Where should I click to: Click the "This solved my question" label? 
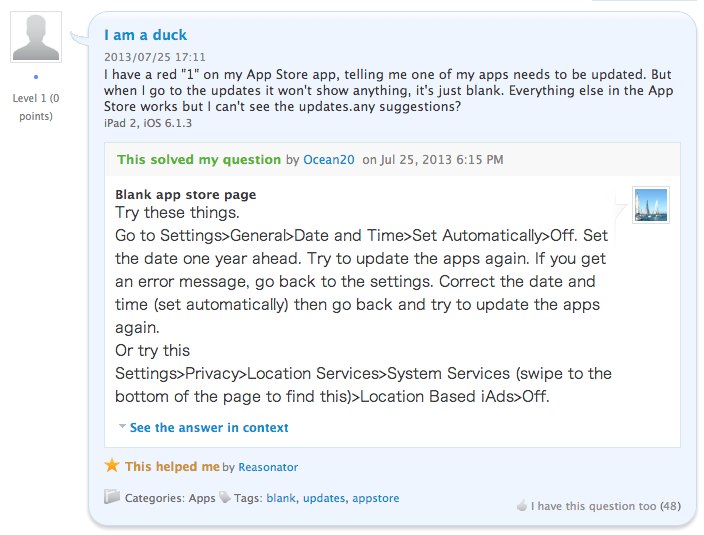point(198,159)
